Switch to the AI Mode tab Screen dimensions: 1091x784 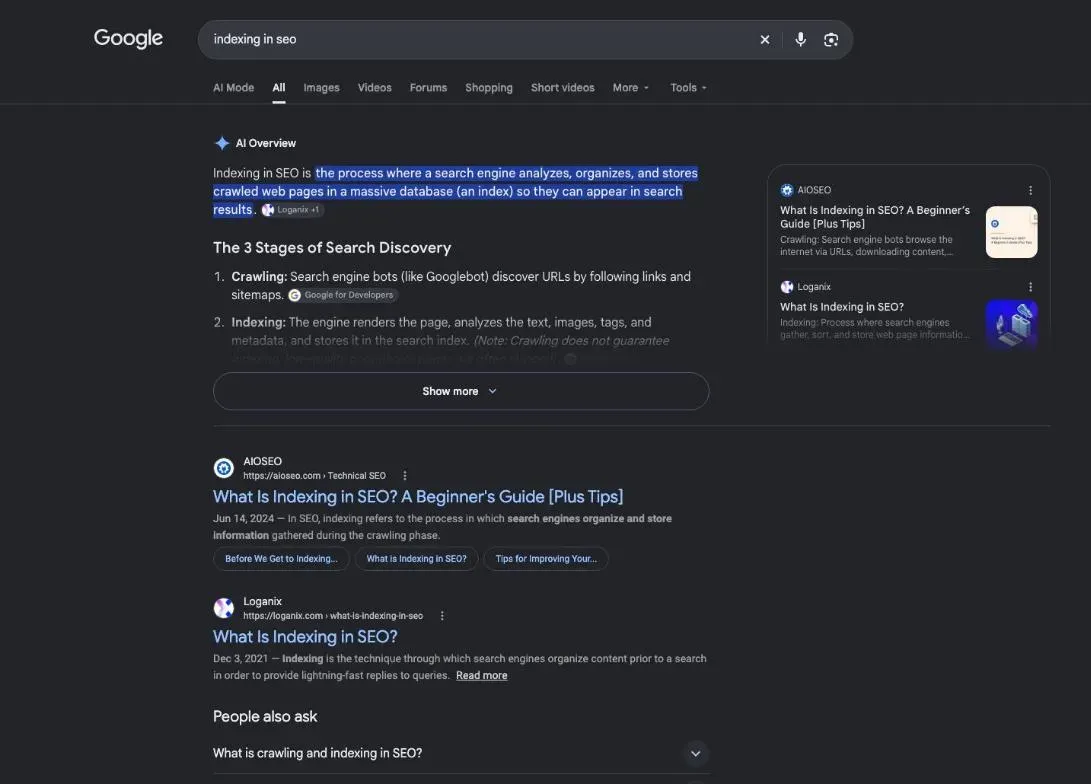(x=233, y=88)
